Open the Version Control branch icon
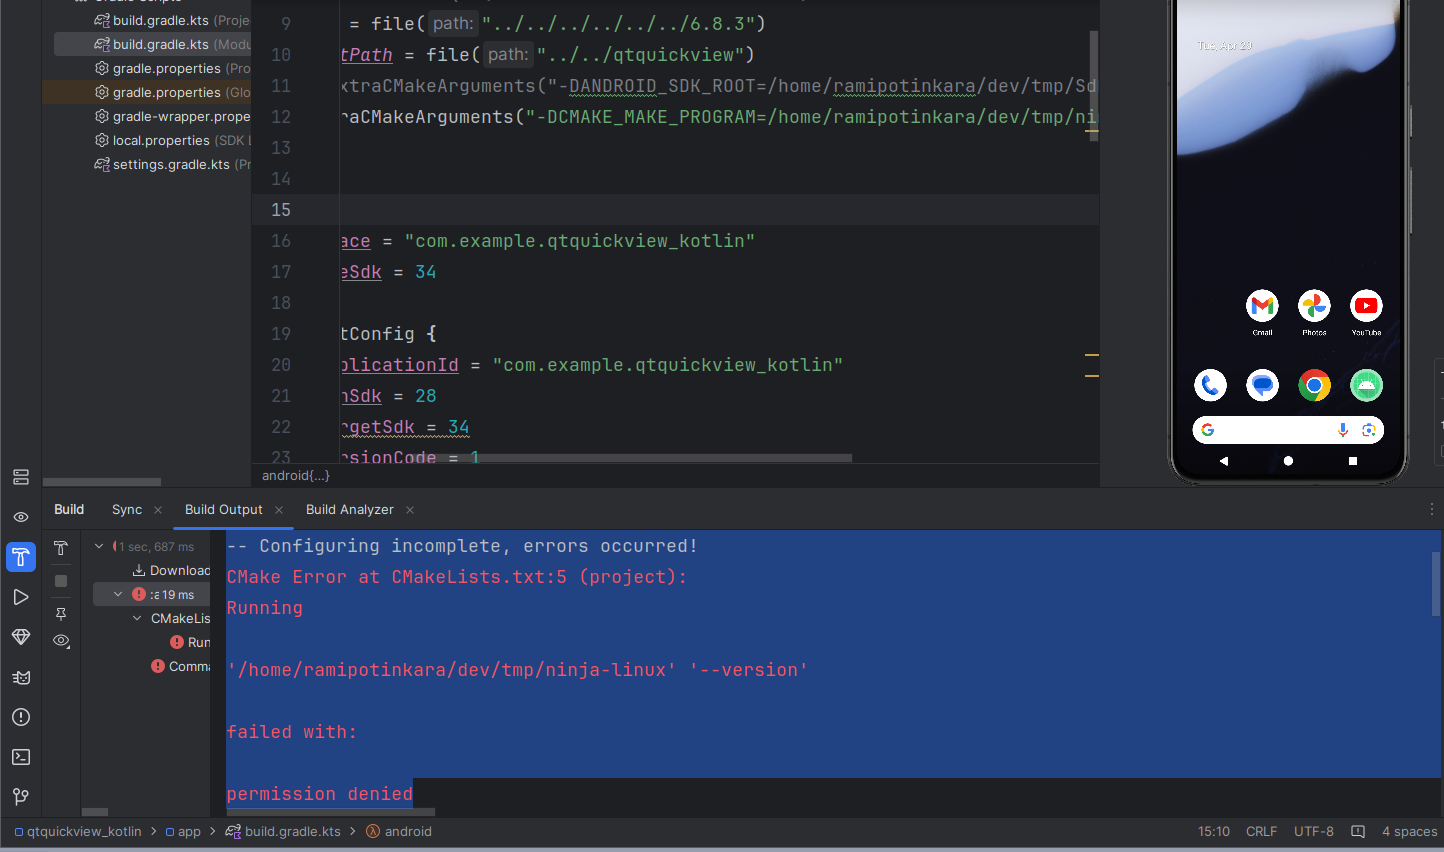The height and width of the screenshot is (852, 1444). (x=21, y=797)
